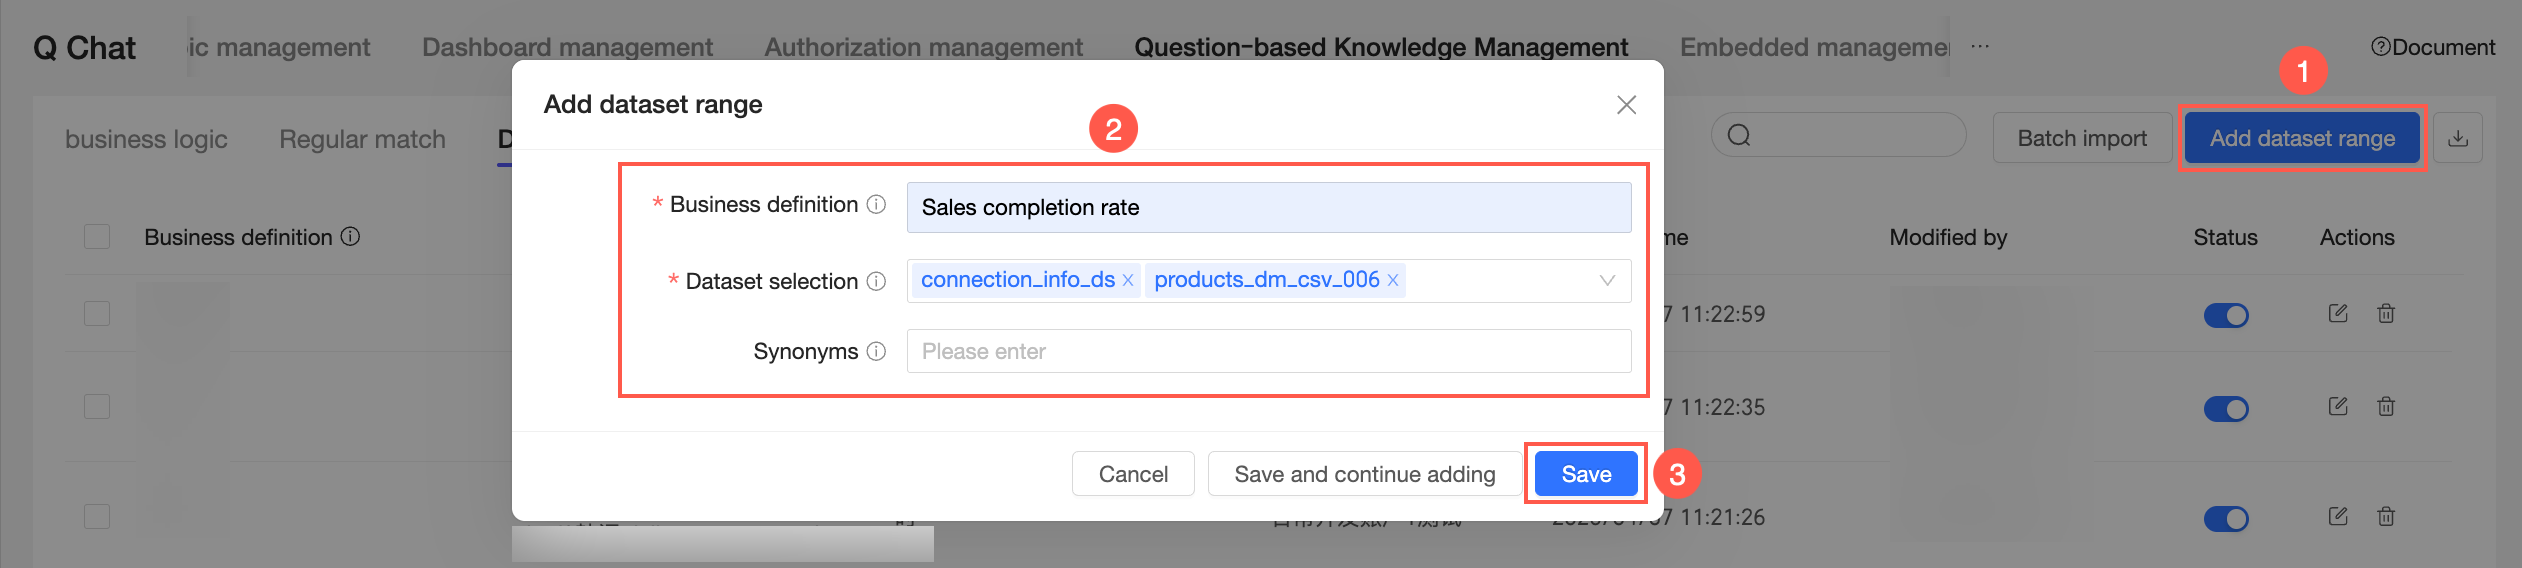Click the Dataset selection info icon
2522x568 pixels.
(x=876, y=281)
